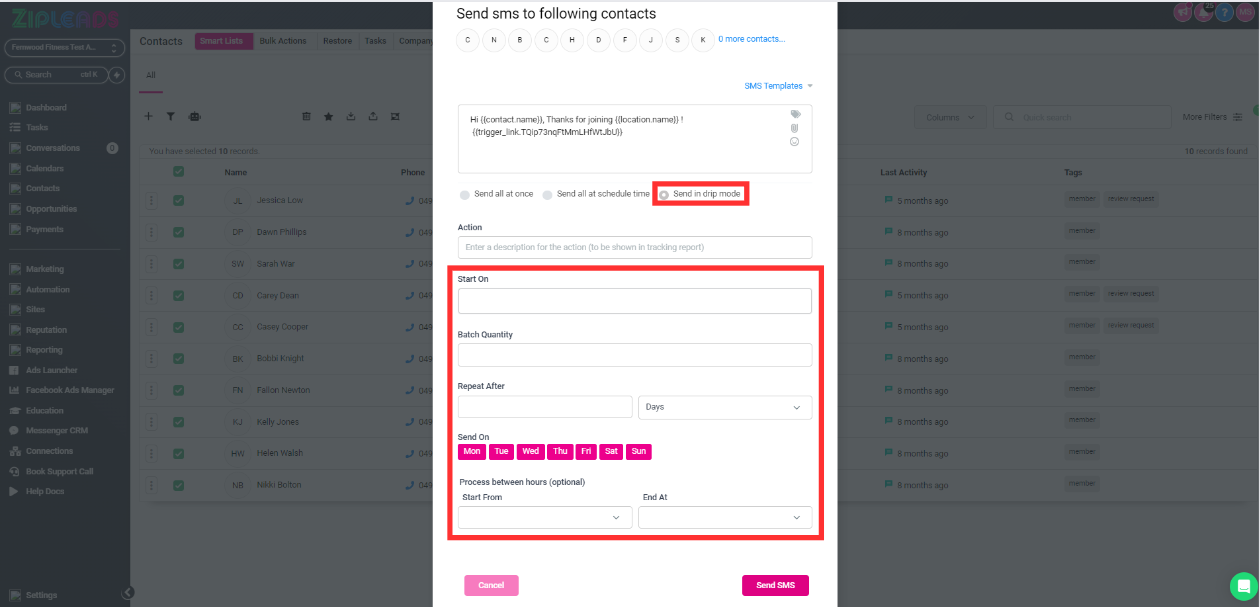The width and height of the screenshot is (1260, 607).
Task: Open the help question mark icon at top right
Action: 1224,13
